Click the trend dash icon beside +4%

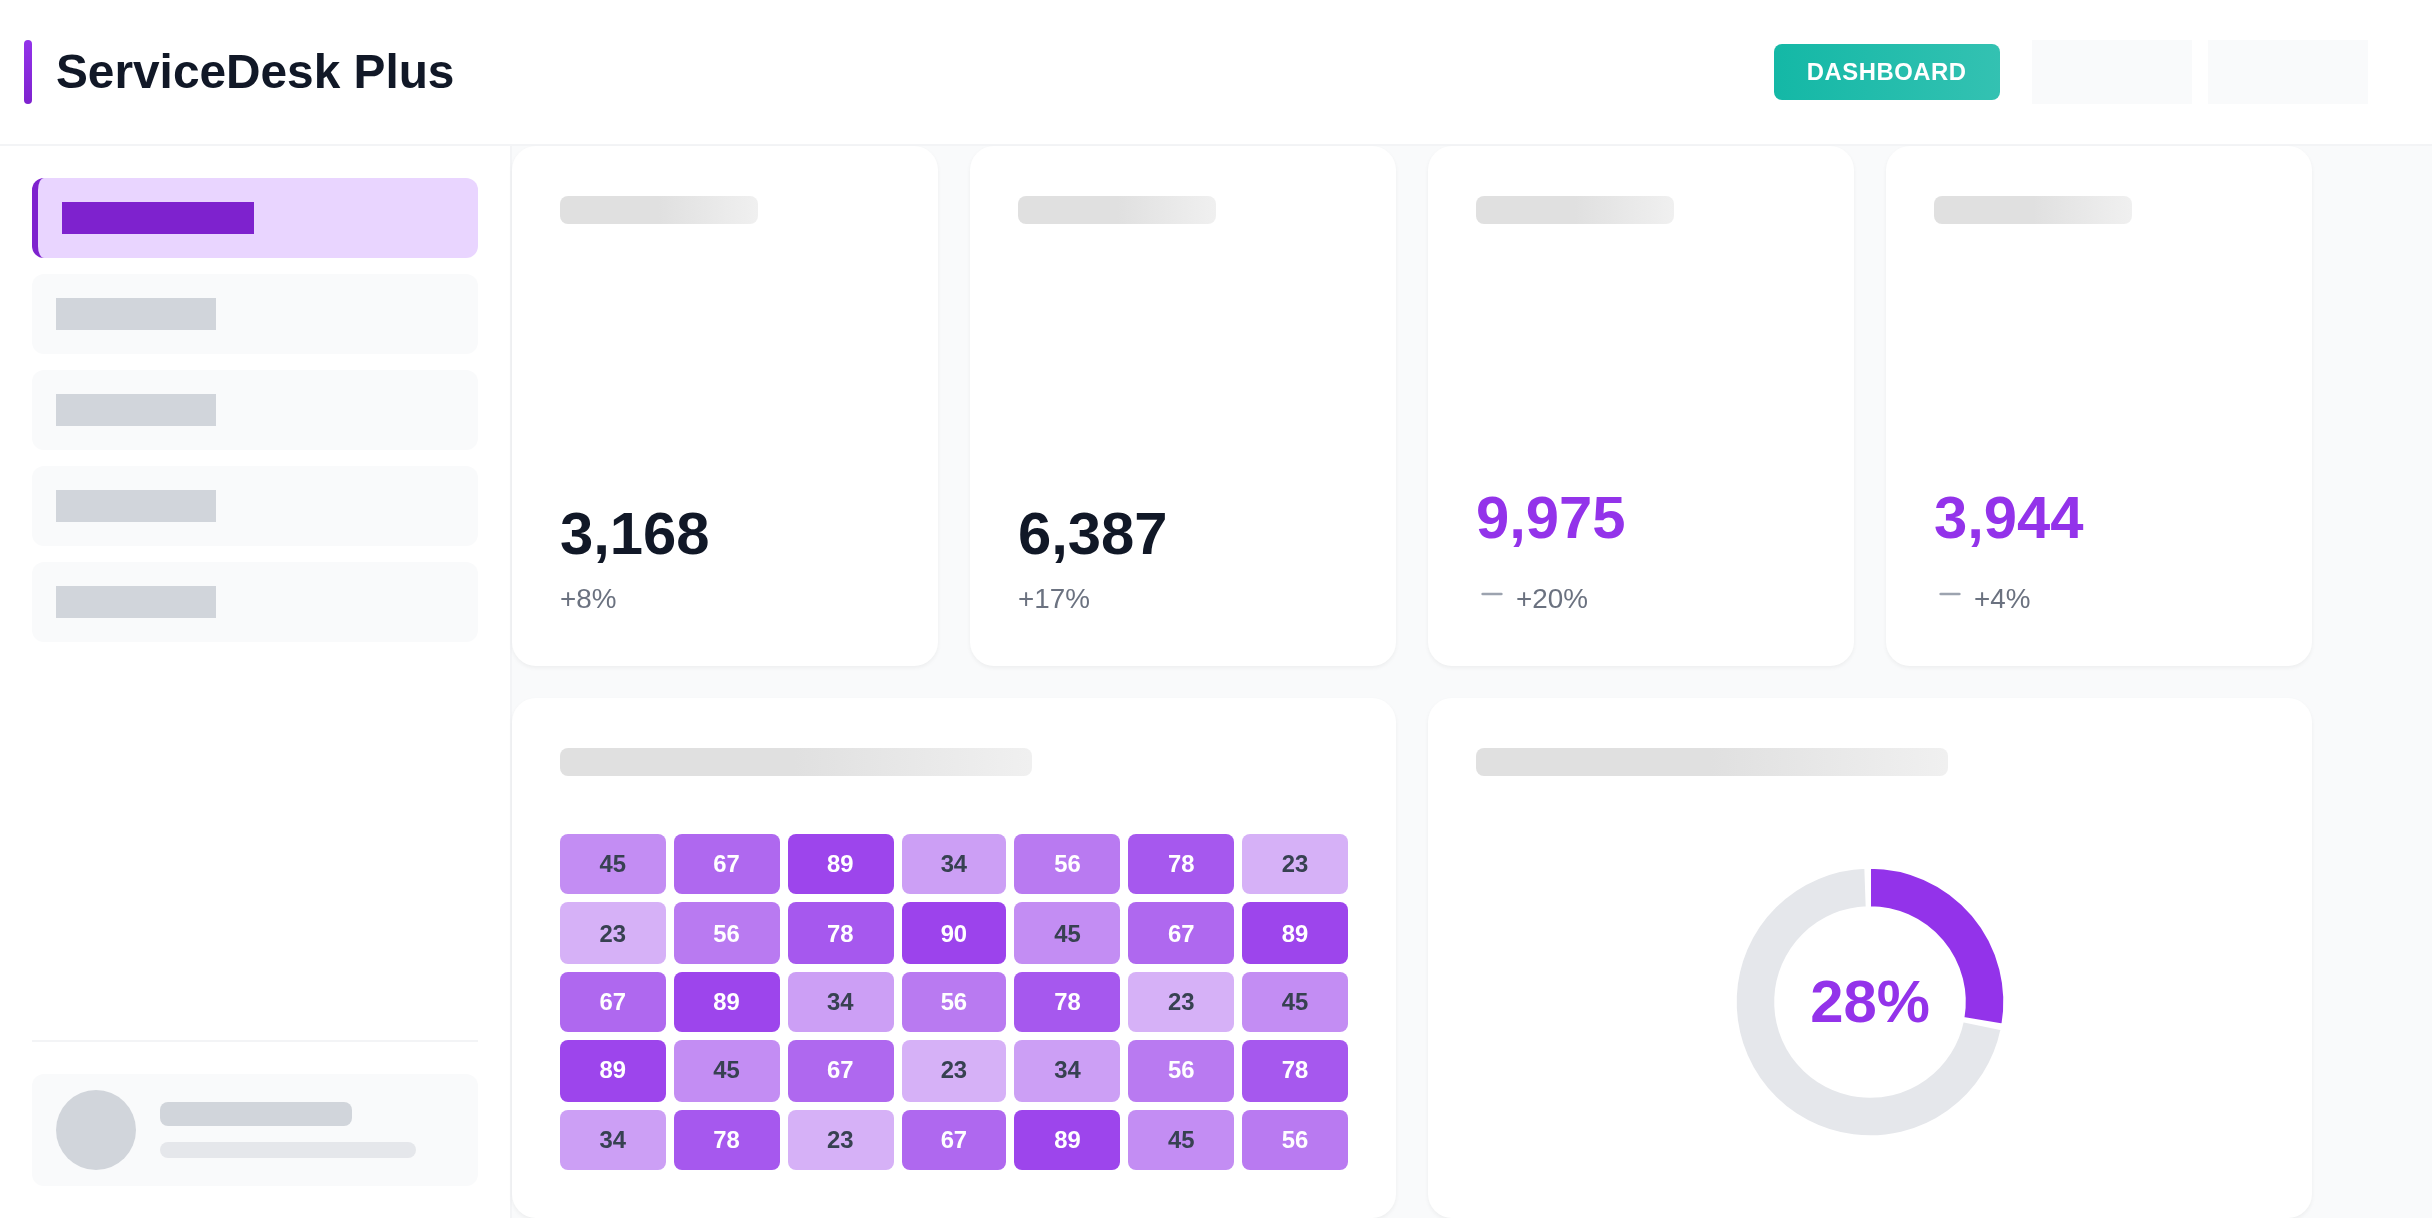1949,595
